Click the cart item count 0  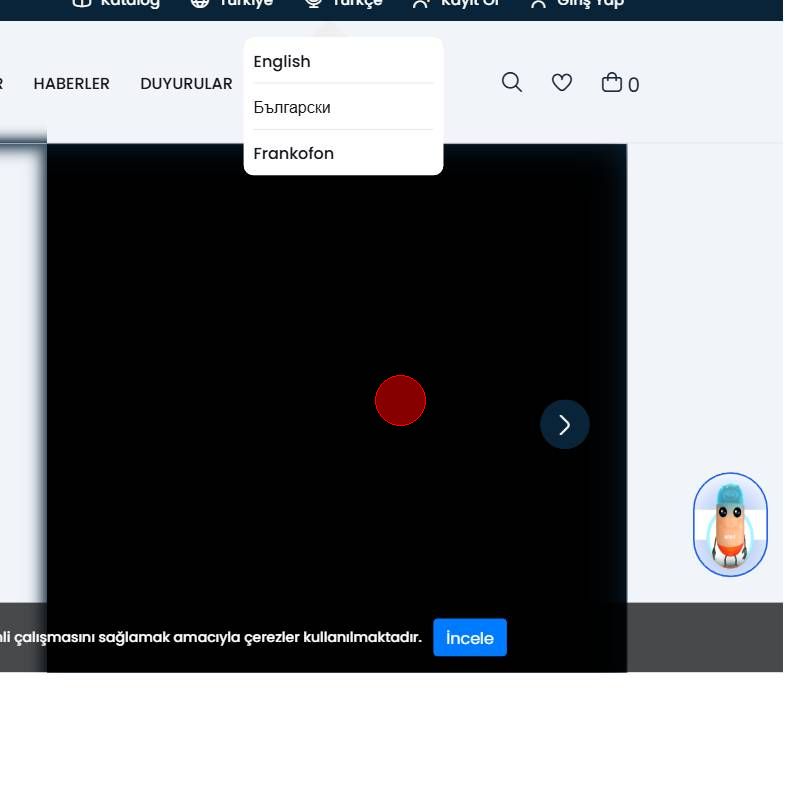click(x=633, y=85)
